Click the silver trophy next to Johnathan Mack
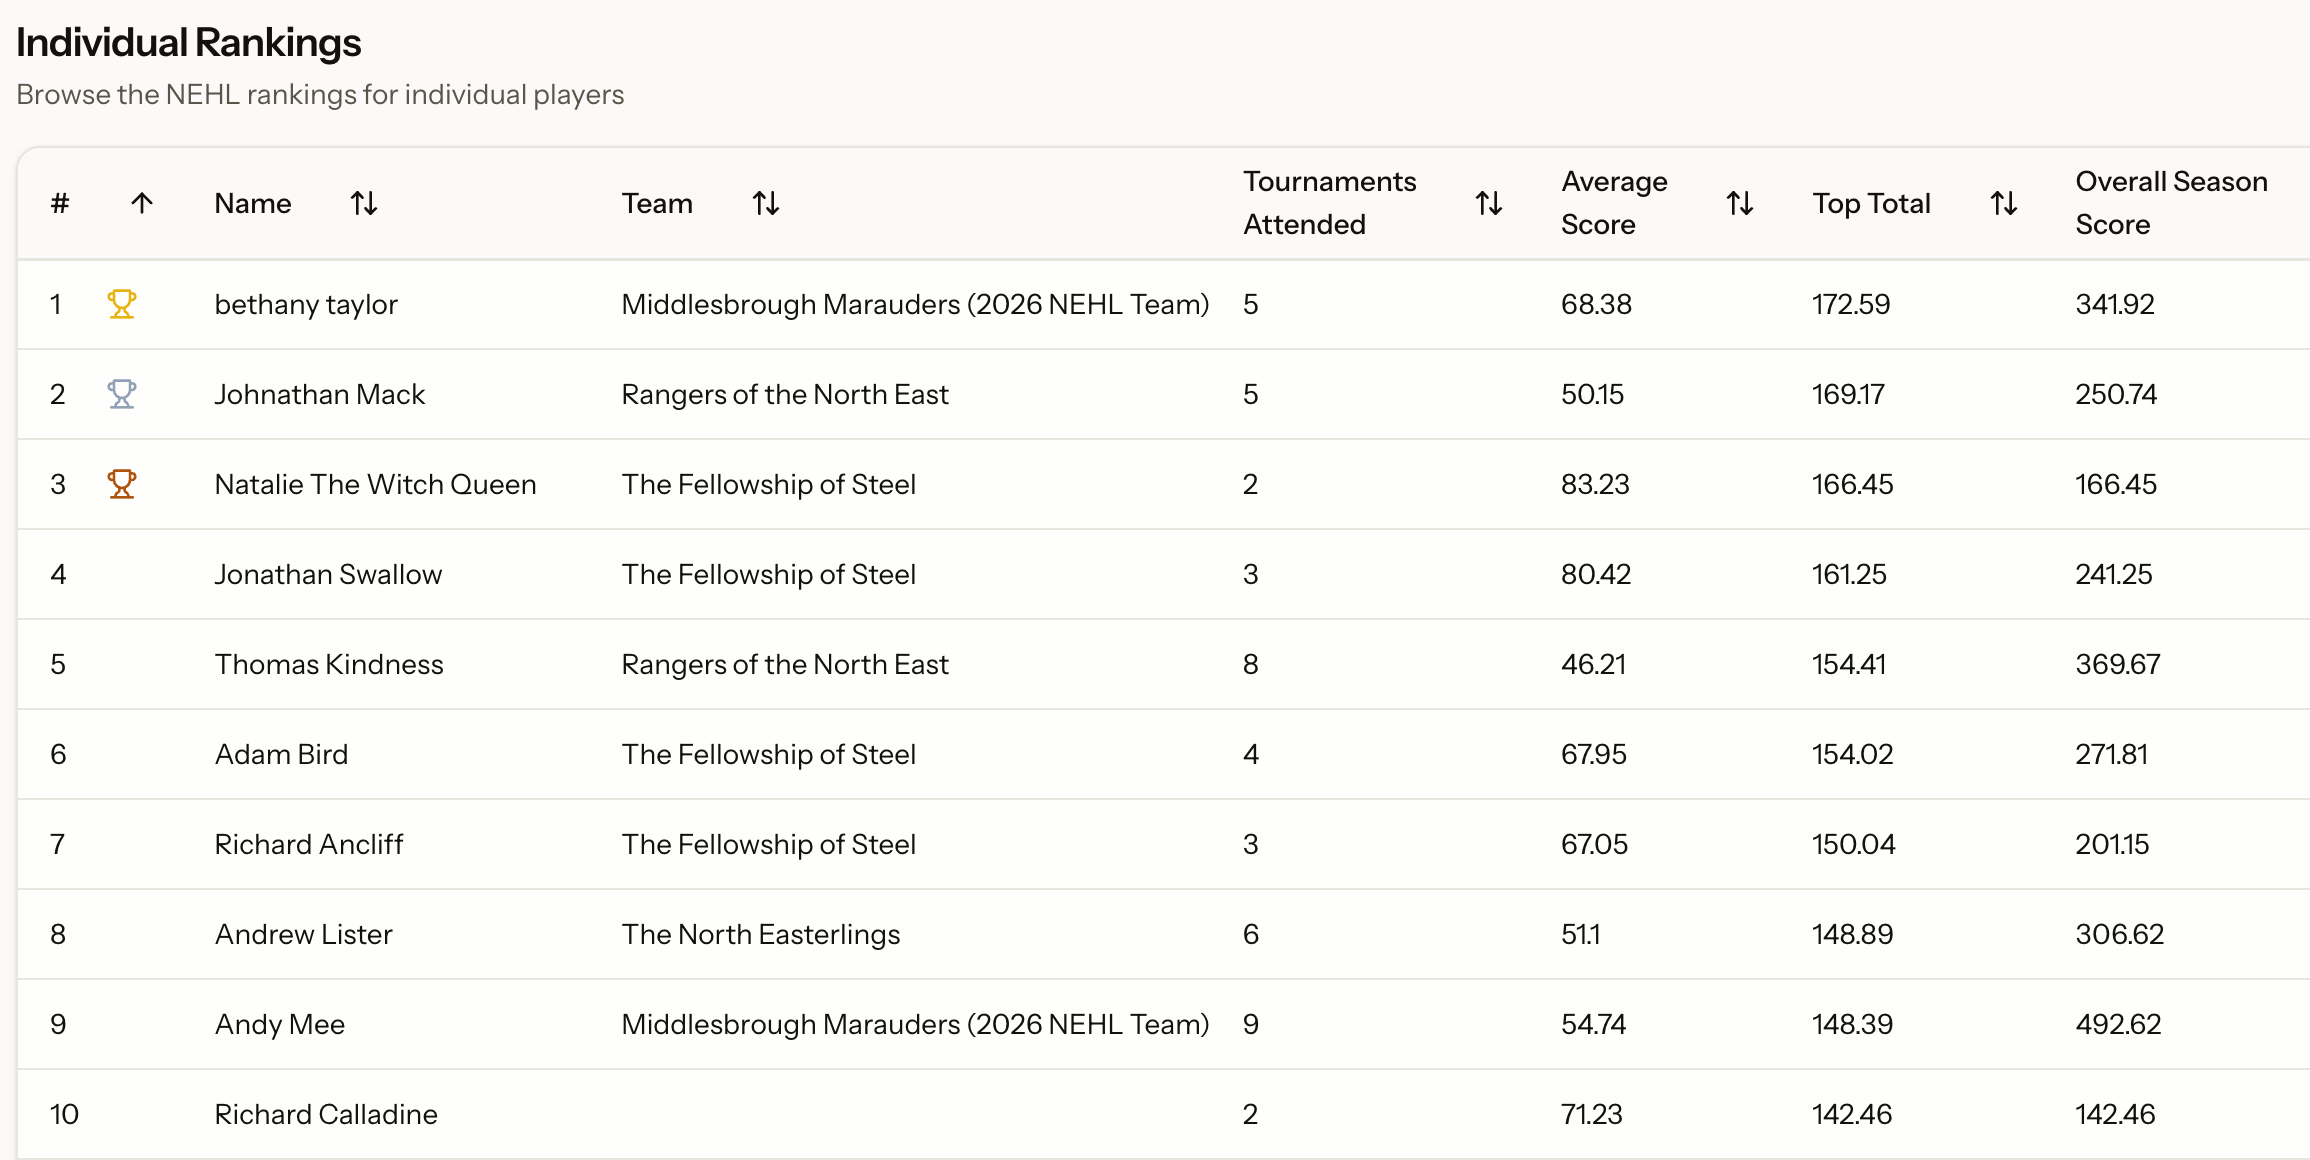Screen dimensions: 2310x1160 (121, 394)
